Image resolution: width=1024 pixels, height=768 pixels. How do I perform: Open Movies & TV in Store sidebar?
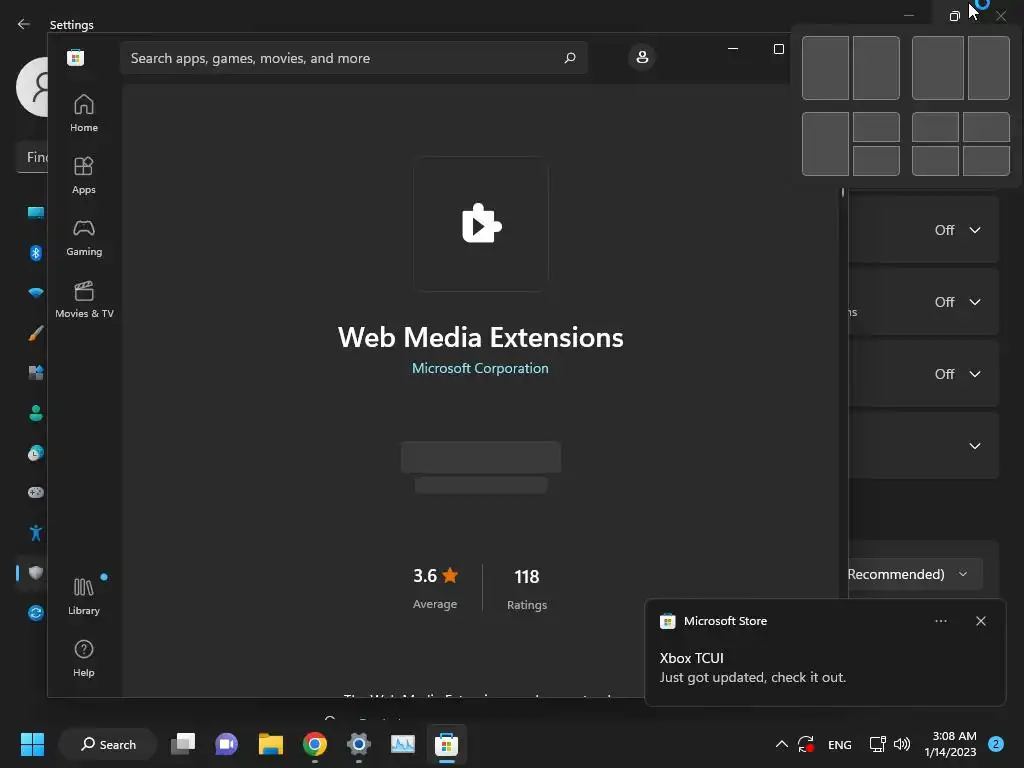tap(84, 300)
